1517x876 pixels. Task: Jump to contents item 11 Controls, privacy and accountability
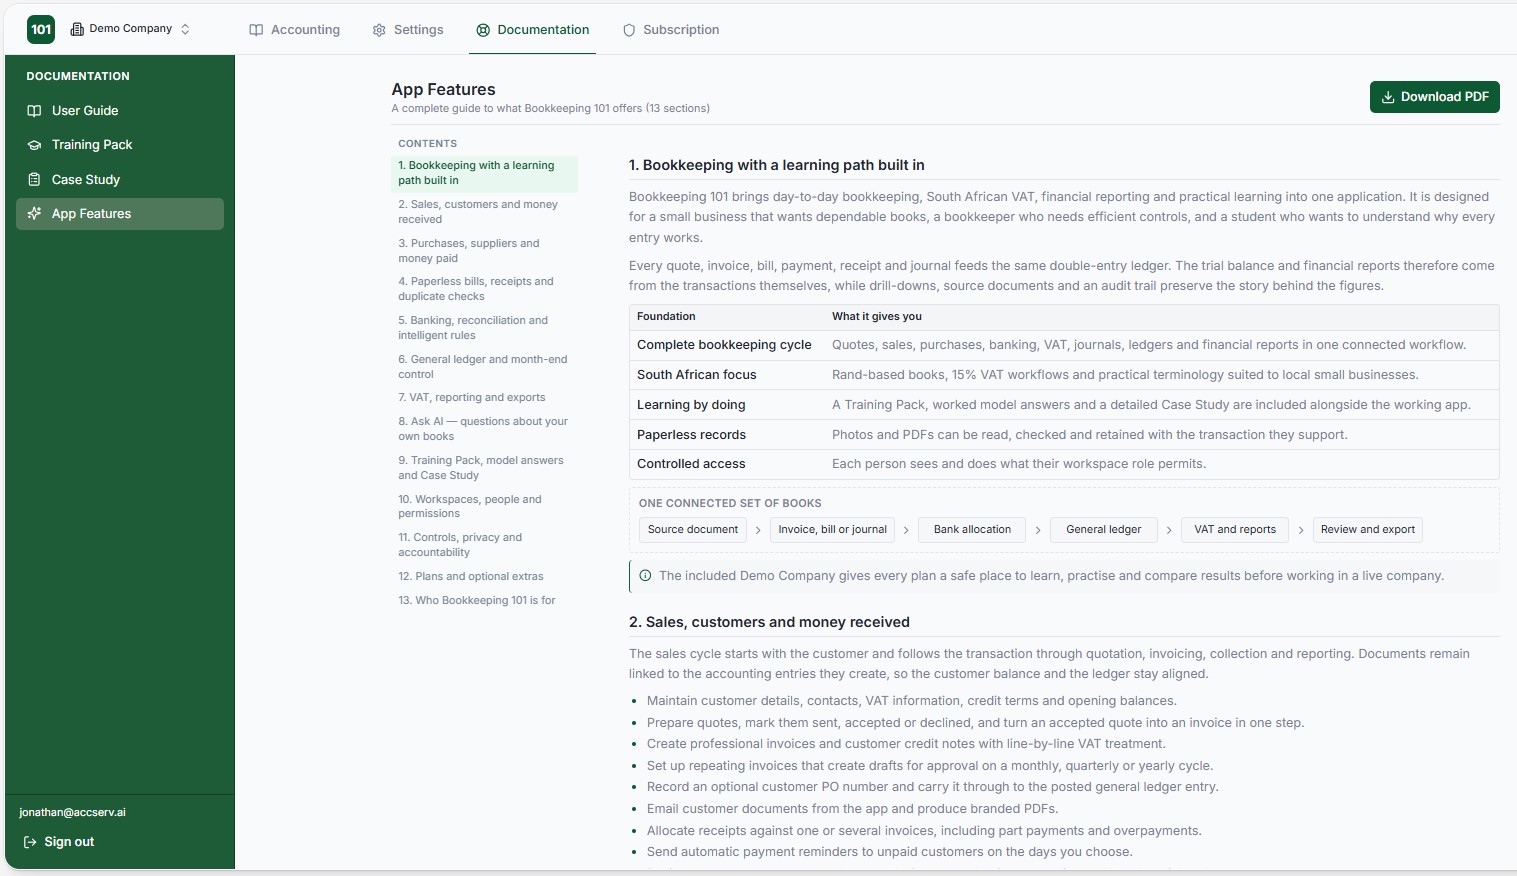coord(484,545)
